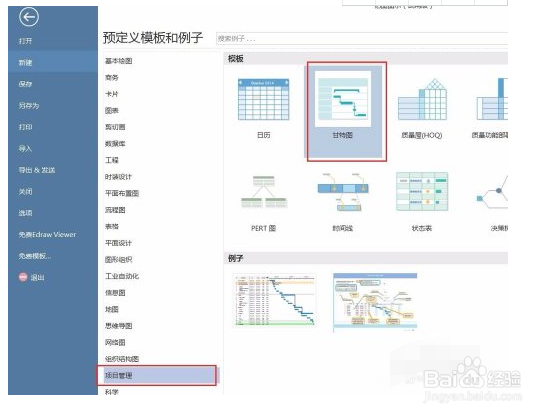Select the 图形组织 category
The width and height of the screenshot is (552, 416).
(x=118, y=259)
